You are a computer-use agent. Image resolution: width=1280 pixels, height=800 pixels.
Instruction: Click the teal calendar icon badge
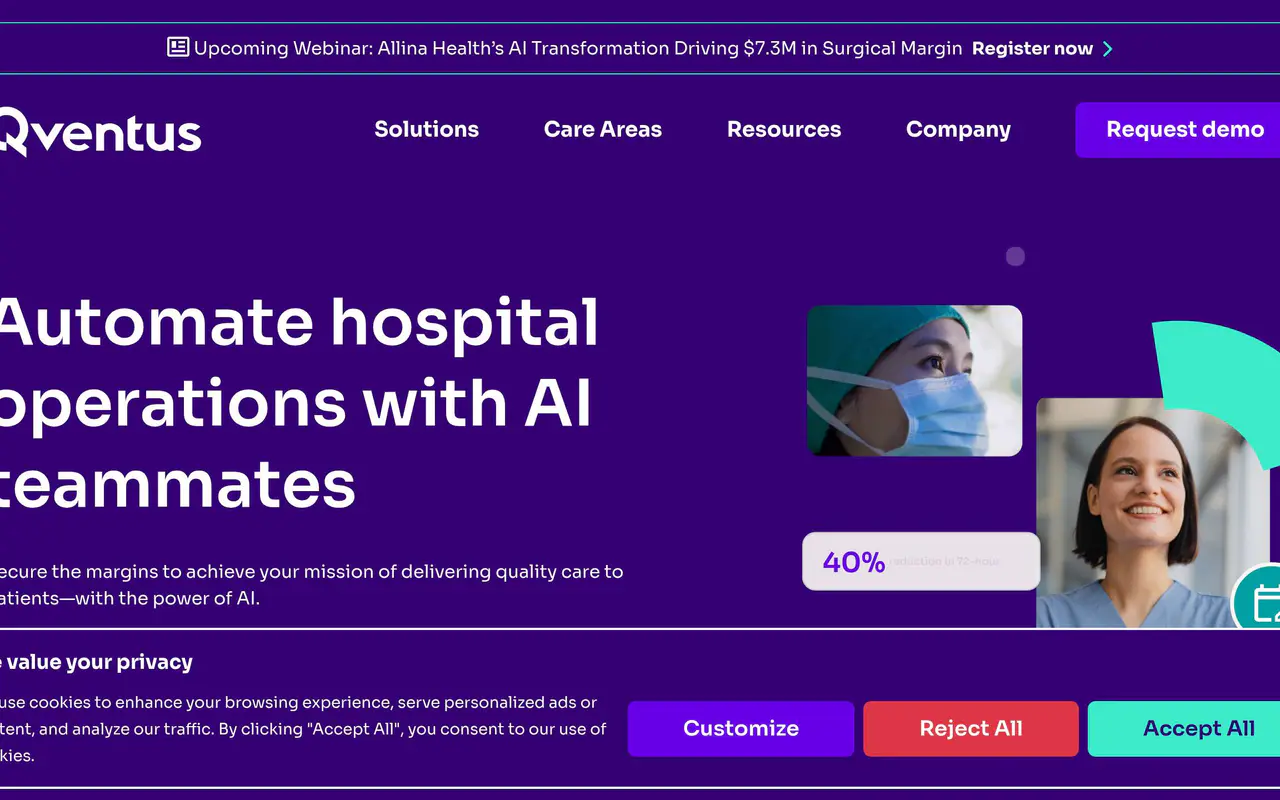pos(1259,599)
